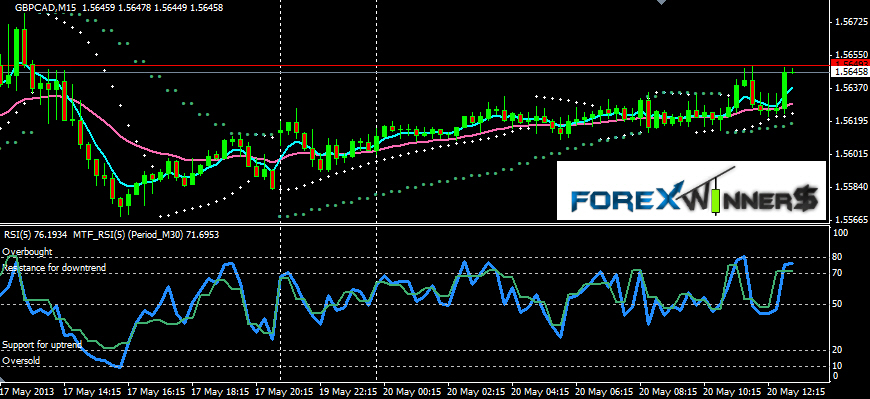The image size is (870, 399).
Task: Select the red horizontal price level line
Action: click(x=415, y=65)
